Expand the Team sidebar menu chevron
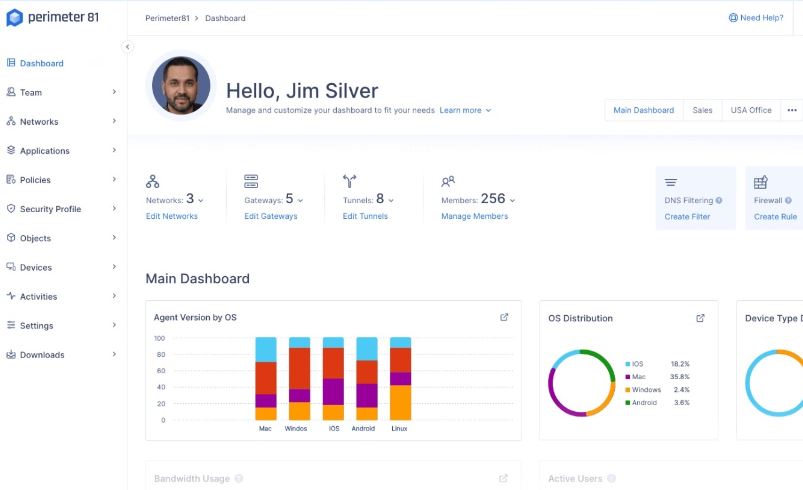Image resolution: width=803 pixels, height=490 pixels. click(114, 92)
